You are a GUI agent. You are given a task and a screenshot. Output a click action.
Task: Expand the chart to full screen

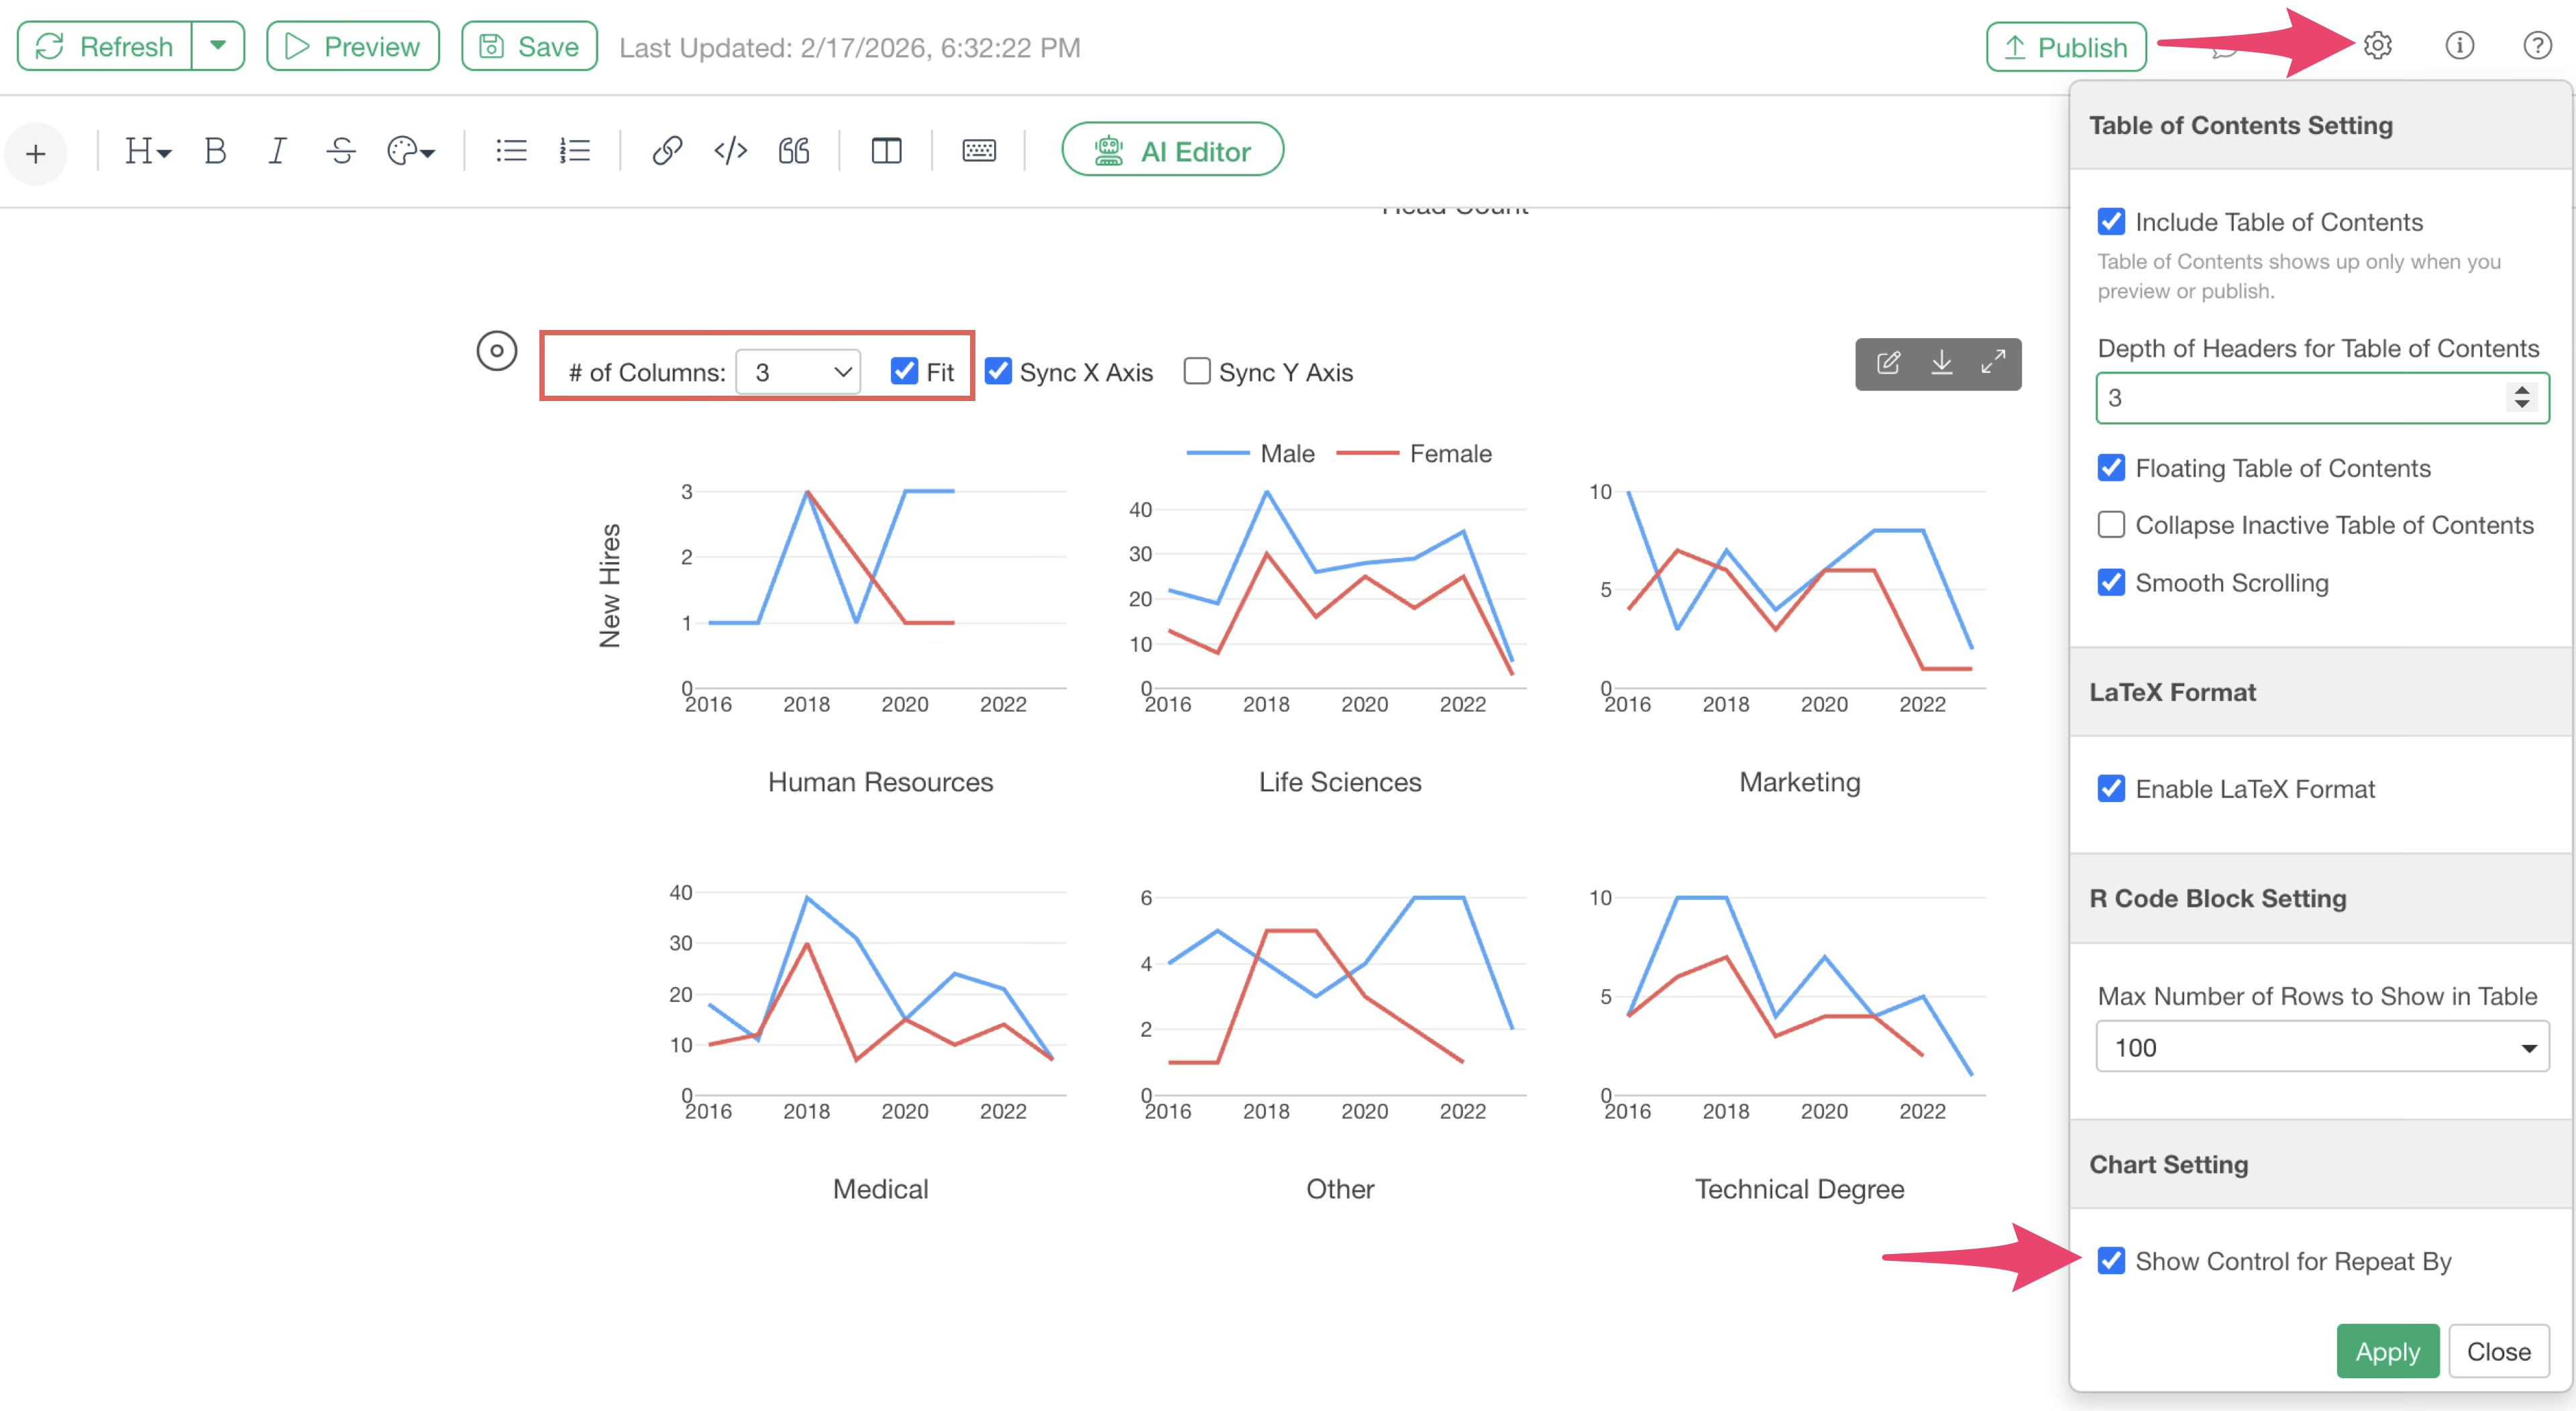point(1993,363)
